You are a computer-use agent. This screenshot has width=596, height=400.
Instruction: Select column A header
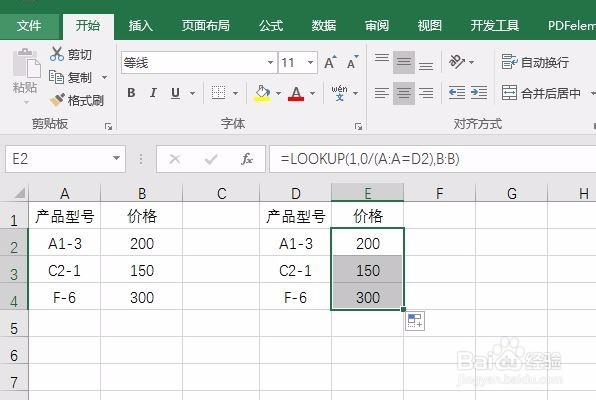[65, 193]
